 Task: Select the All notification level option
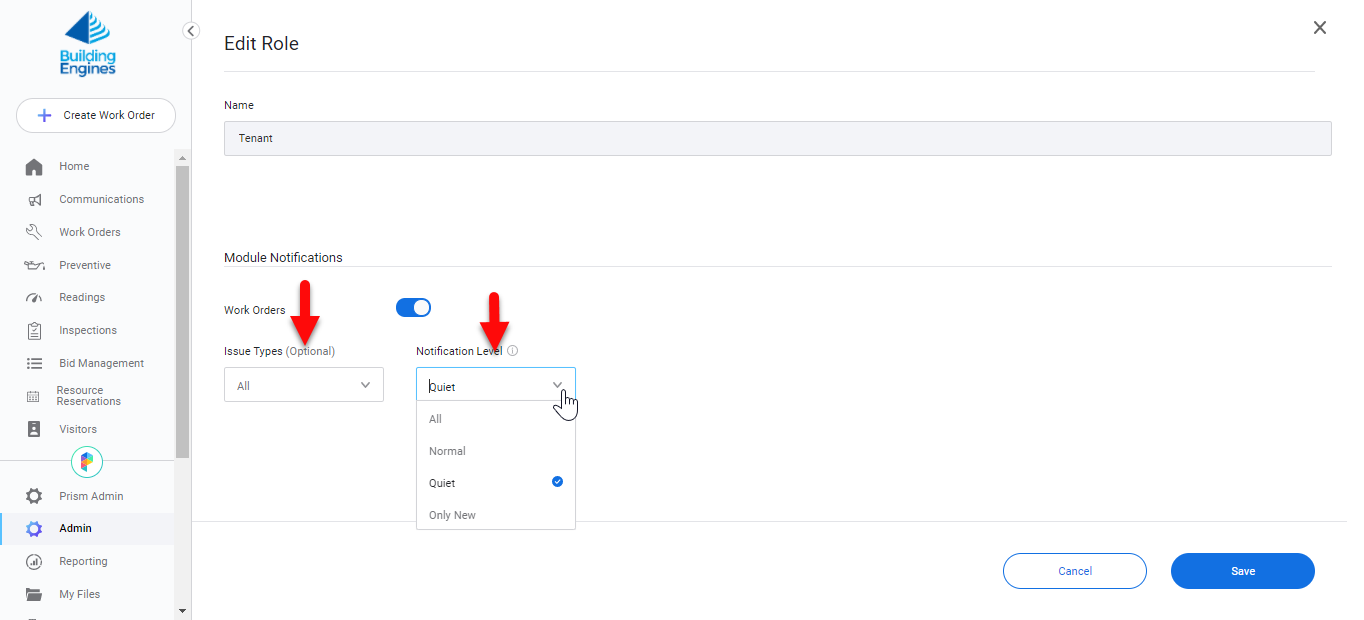point(496,419)
